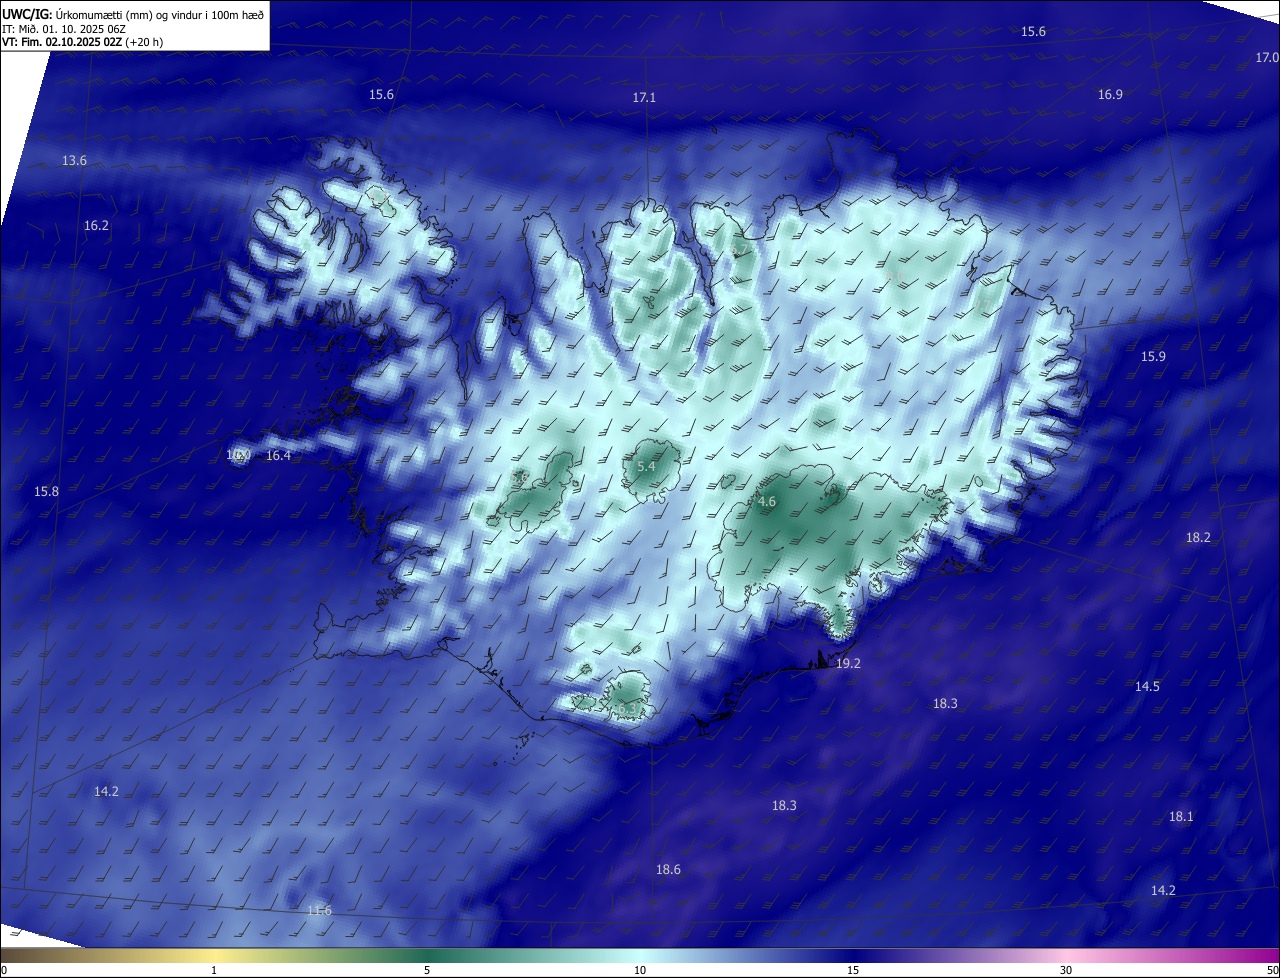The image size is (1280, 978).
Task: Click the 19.2 value label
Action: tap(848, 664)
